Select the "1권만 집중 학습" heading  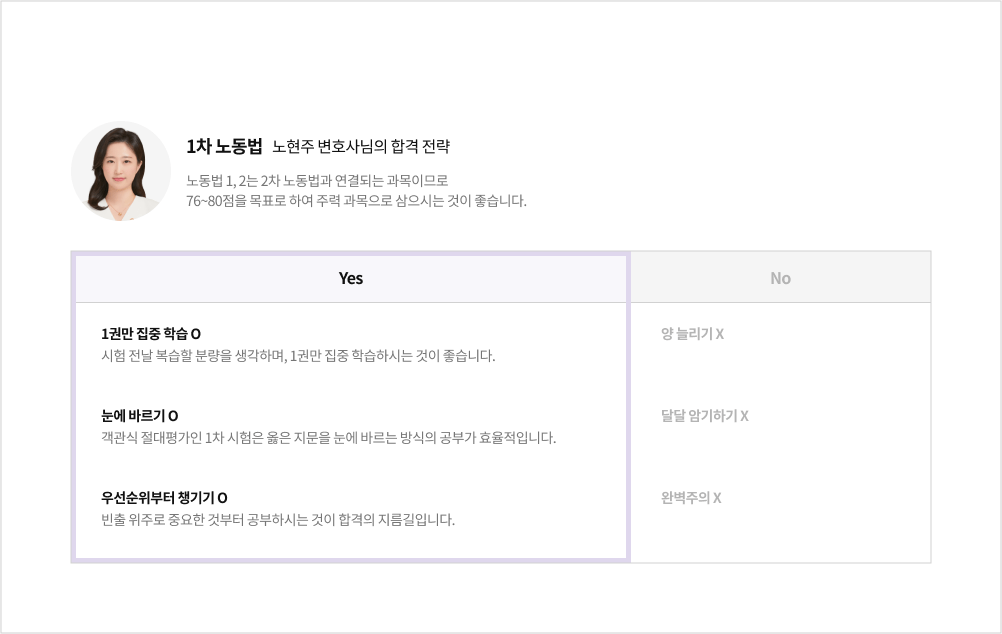[x=144, y=334]
